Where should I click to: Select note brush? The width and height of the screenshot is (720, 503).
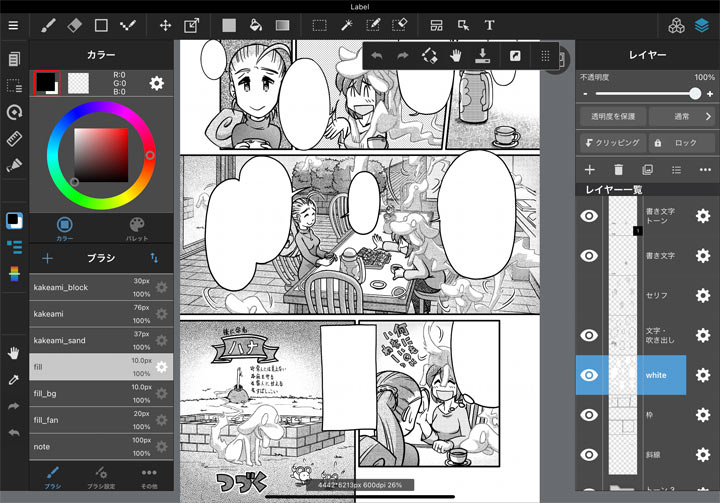(101, 446)
